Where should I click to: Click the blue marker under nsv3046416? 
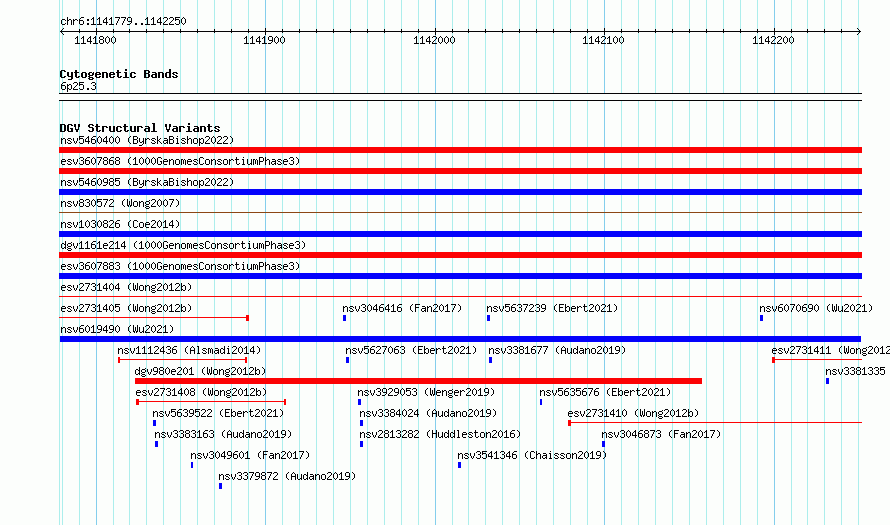344,318
